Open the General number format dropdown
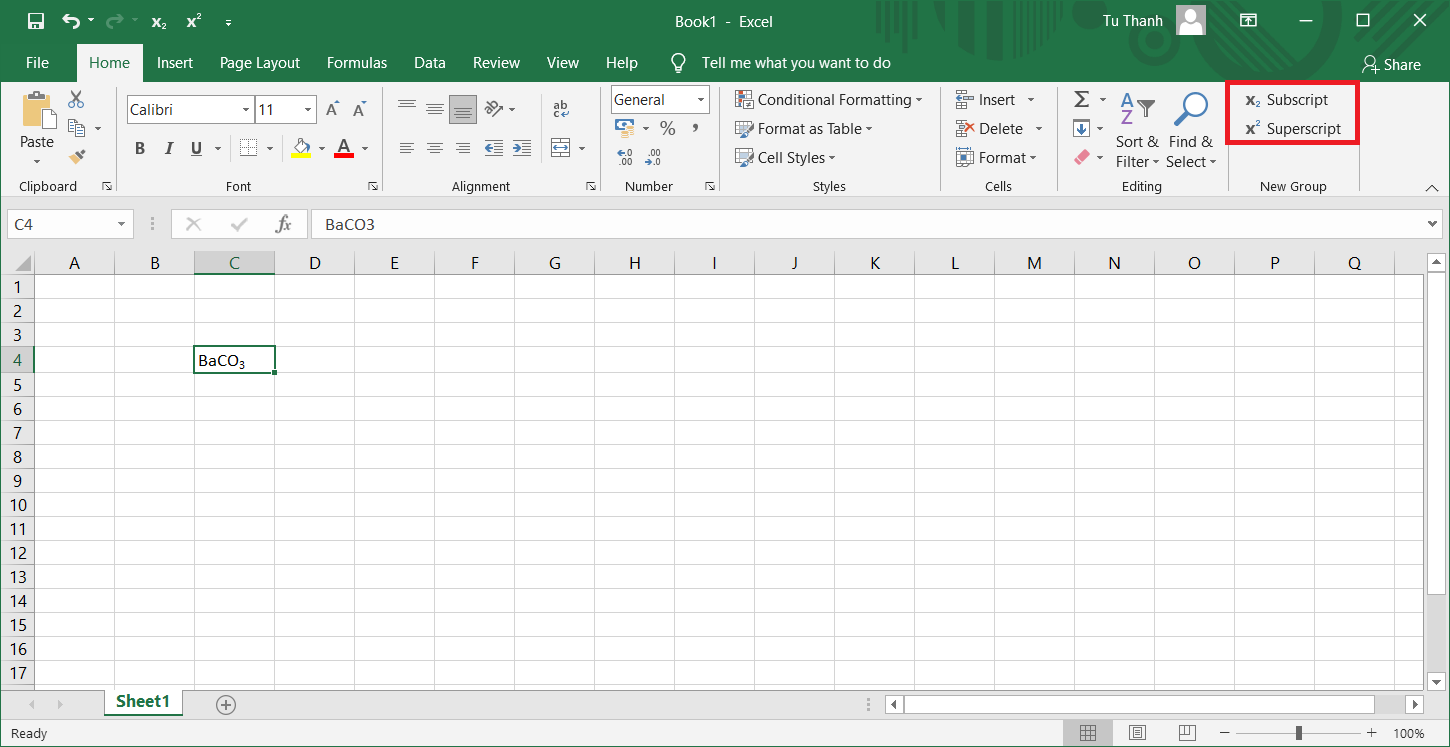Viewport: 1450px width, 747px height. (701, 100)
